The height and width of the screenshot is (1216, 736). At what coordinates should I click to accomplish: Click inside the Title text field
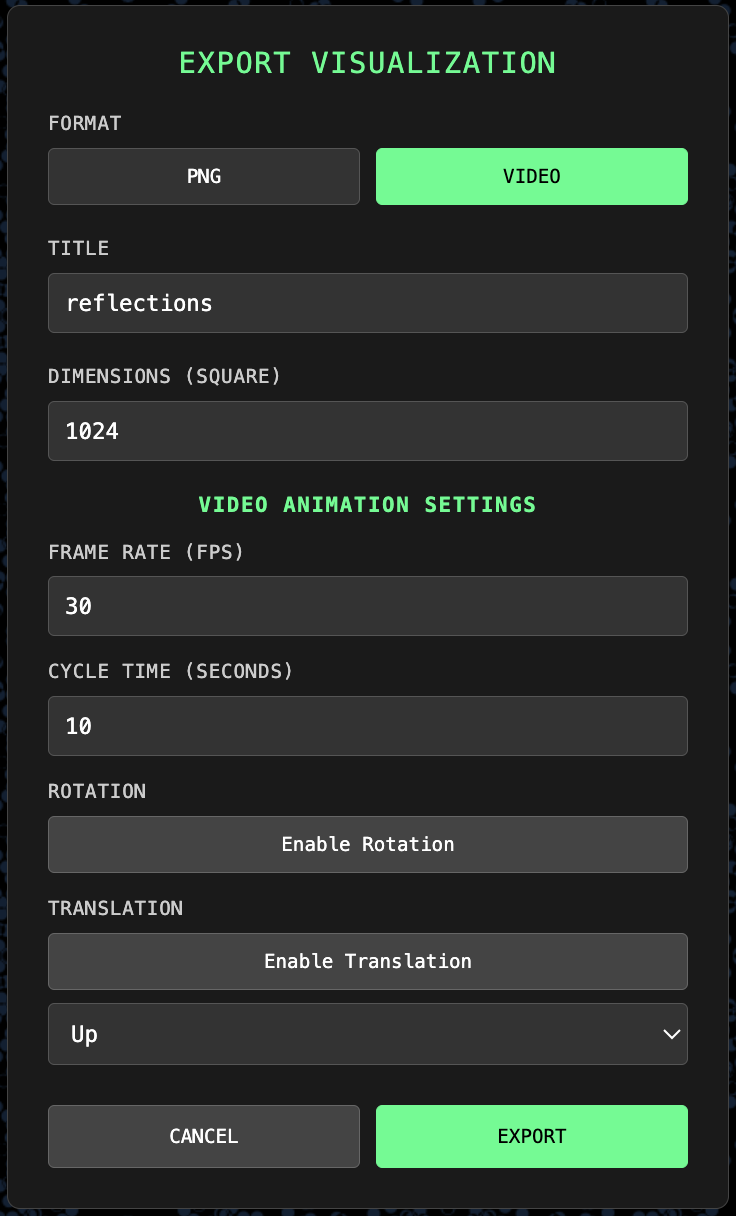[x=367, y=303]
